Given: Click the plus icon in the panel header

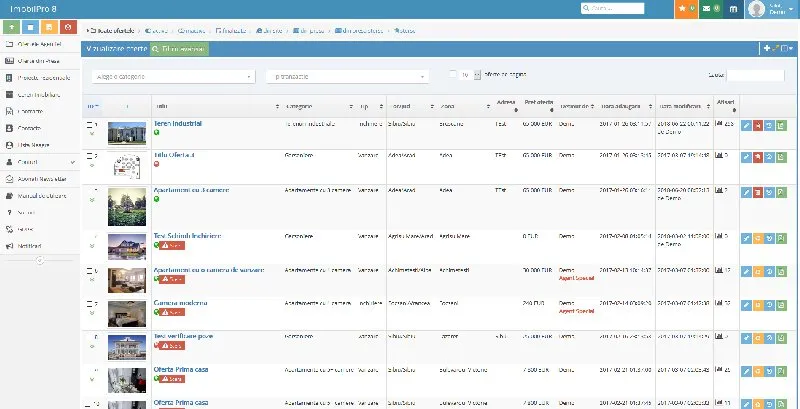Looking at the screenshot, I should pos(766,48).
